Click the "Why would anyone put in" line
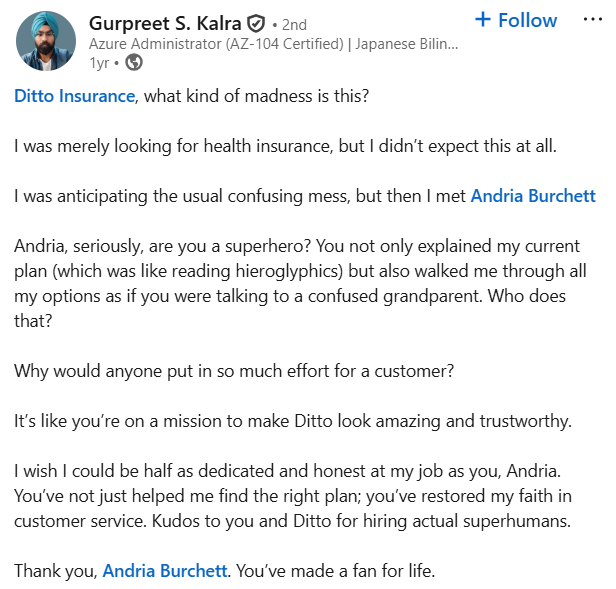This screenshot has width=616, height=589. pos(235,371)
